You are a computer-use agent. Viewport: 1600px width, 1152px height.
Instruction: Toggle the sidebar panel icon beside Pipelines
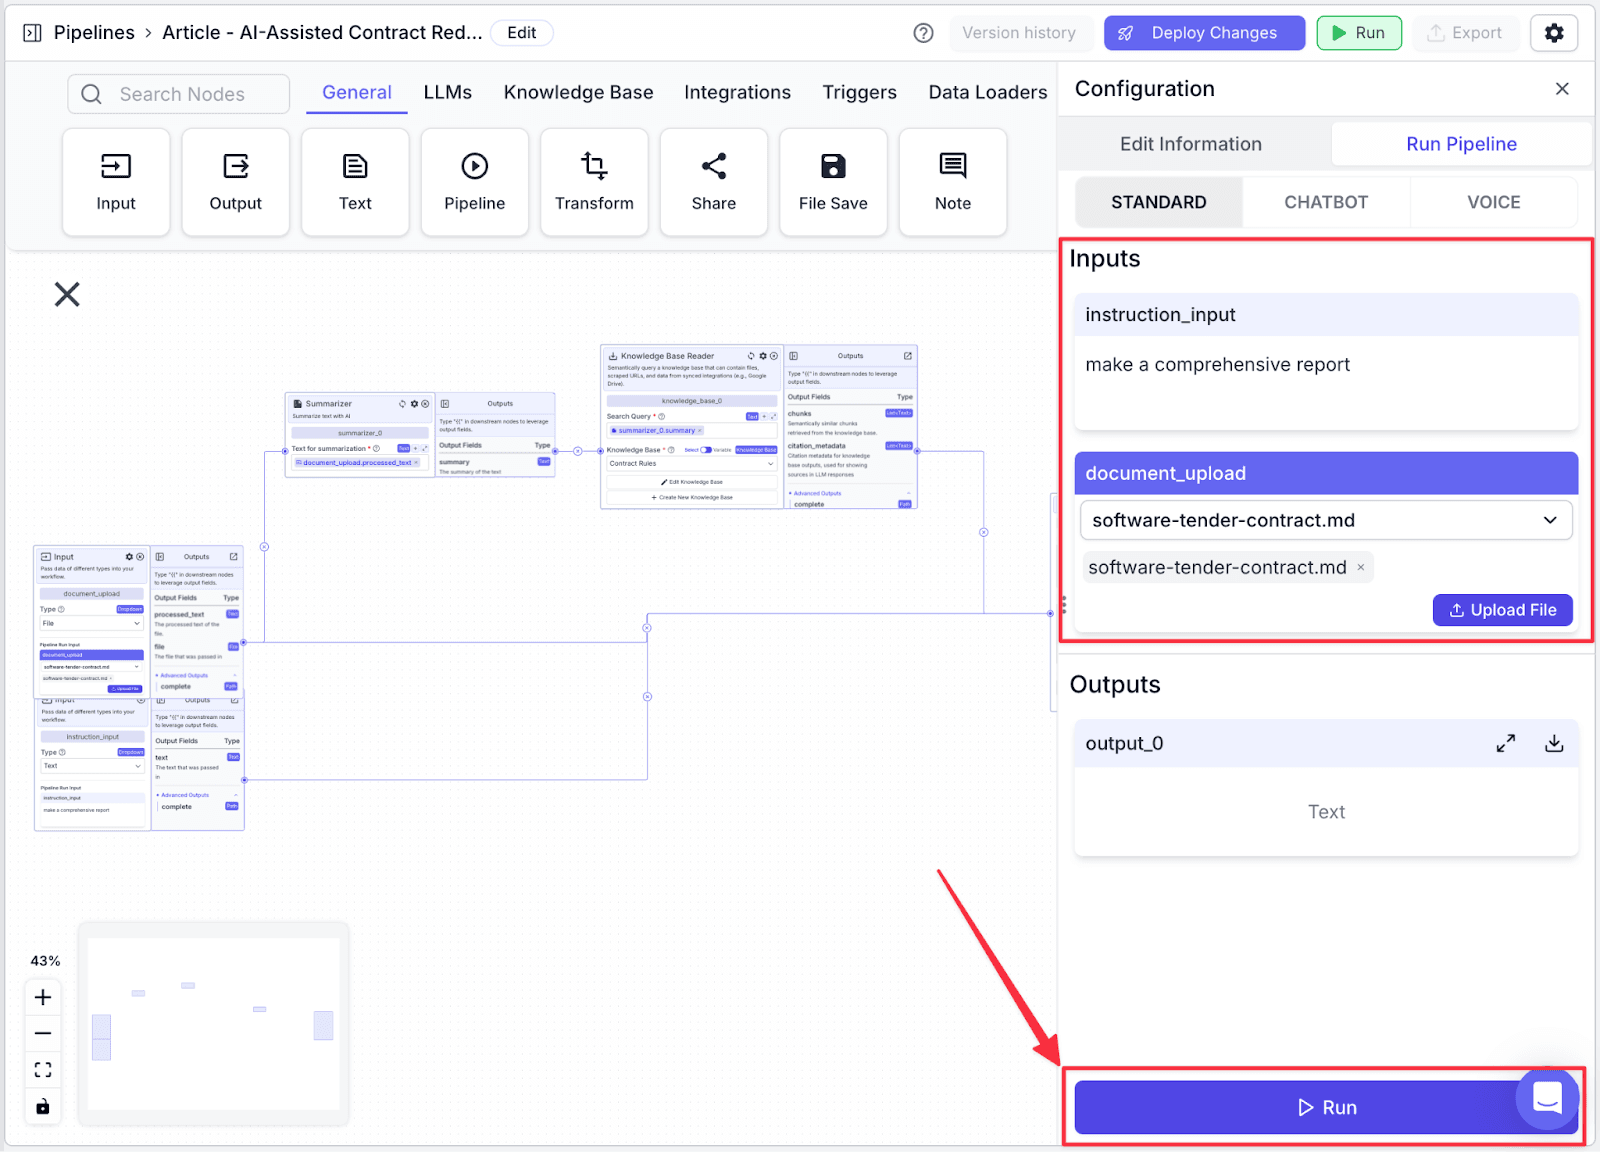[32, 33]
